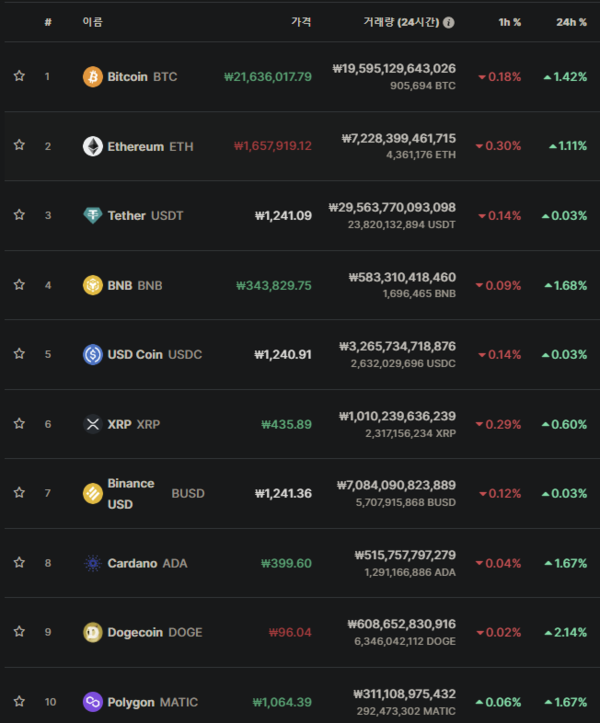Viewport: 600px width, 723px height.
Task: Click the Polygon MATIC logo icon
Action: pyautogui.click(x=92, y=701)
